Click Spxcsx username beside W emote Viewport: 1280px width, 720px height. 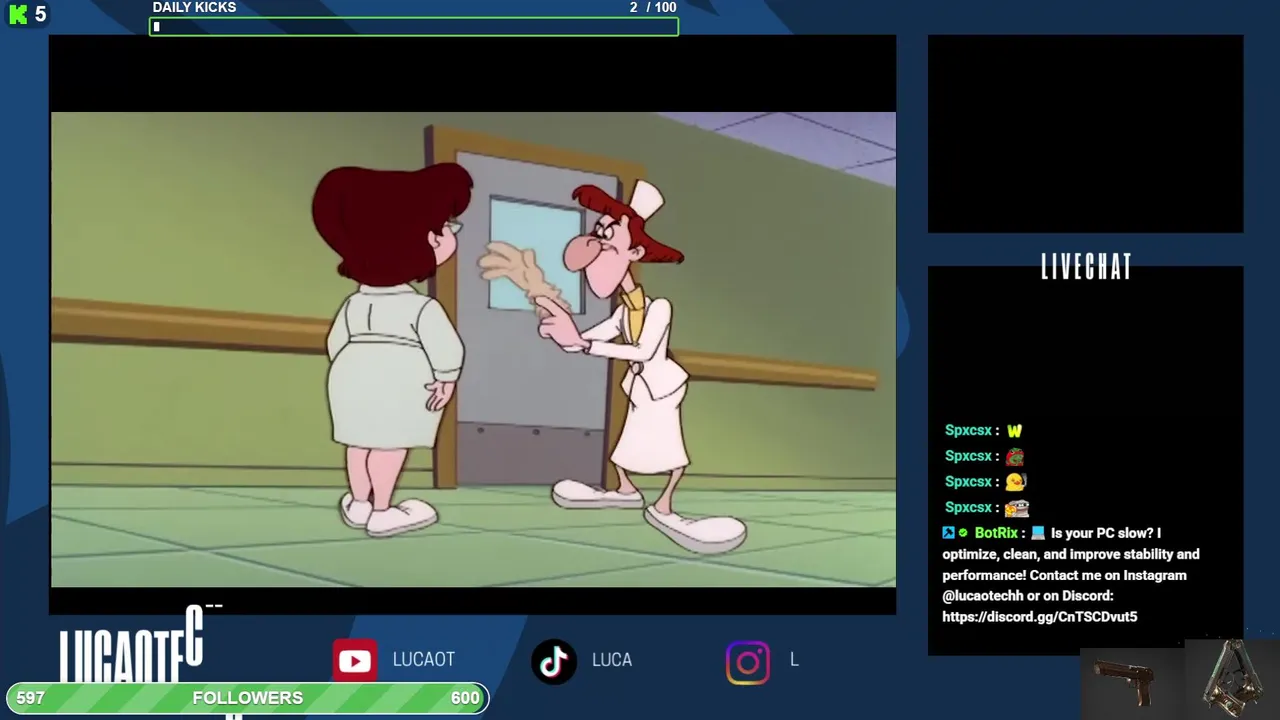click(968, 431)
